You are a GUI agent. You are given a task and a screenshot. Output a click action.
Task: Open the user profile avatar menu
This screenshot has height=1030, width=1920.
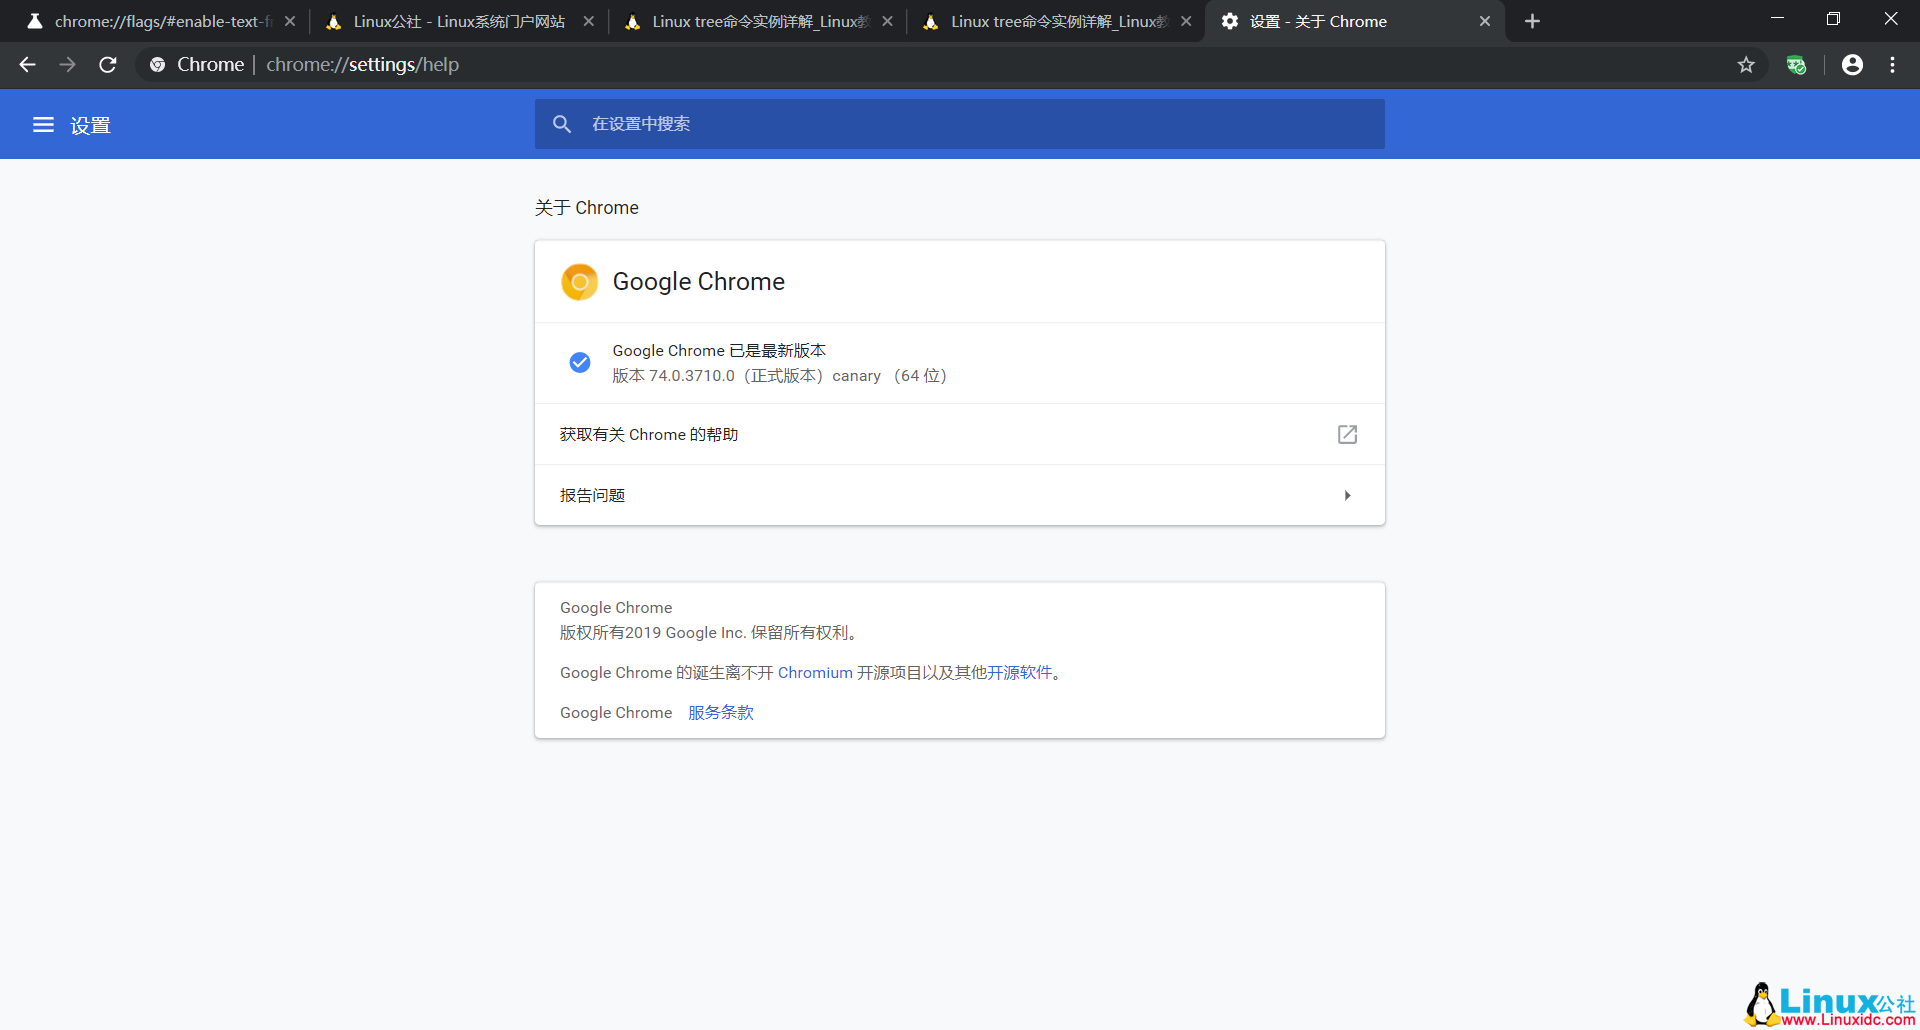(x=1852, y=65)
